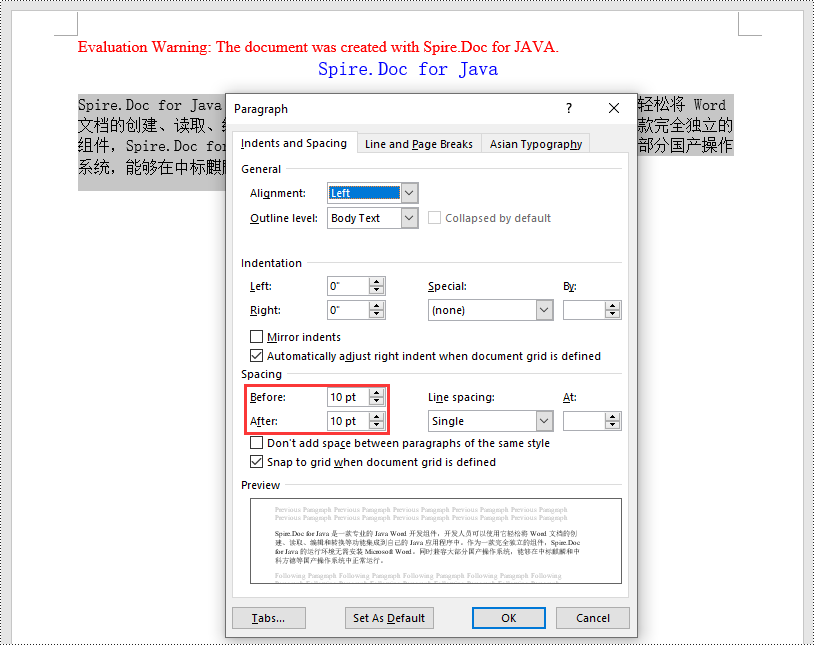
Task: Enable the Mirror indents checkbox
Action: point(256,337)
